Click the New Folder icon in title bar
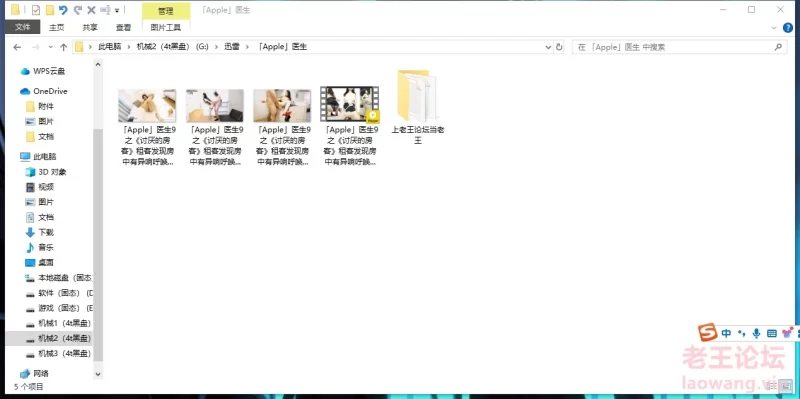 [49, 10]
